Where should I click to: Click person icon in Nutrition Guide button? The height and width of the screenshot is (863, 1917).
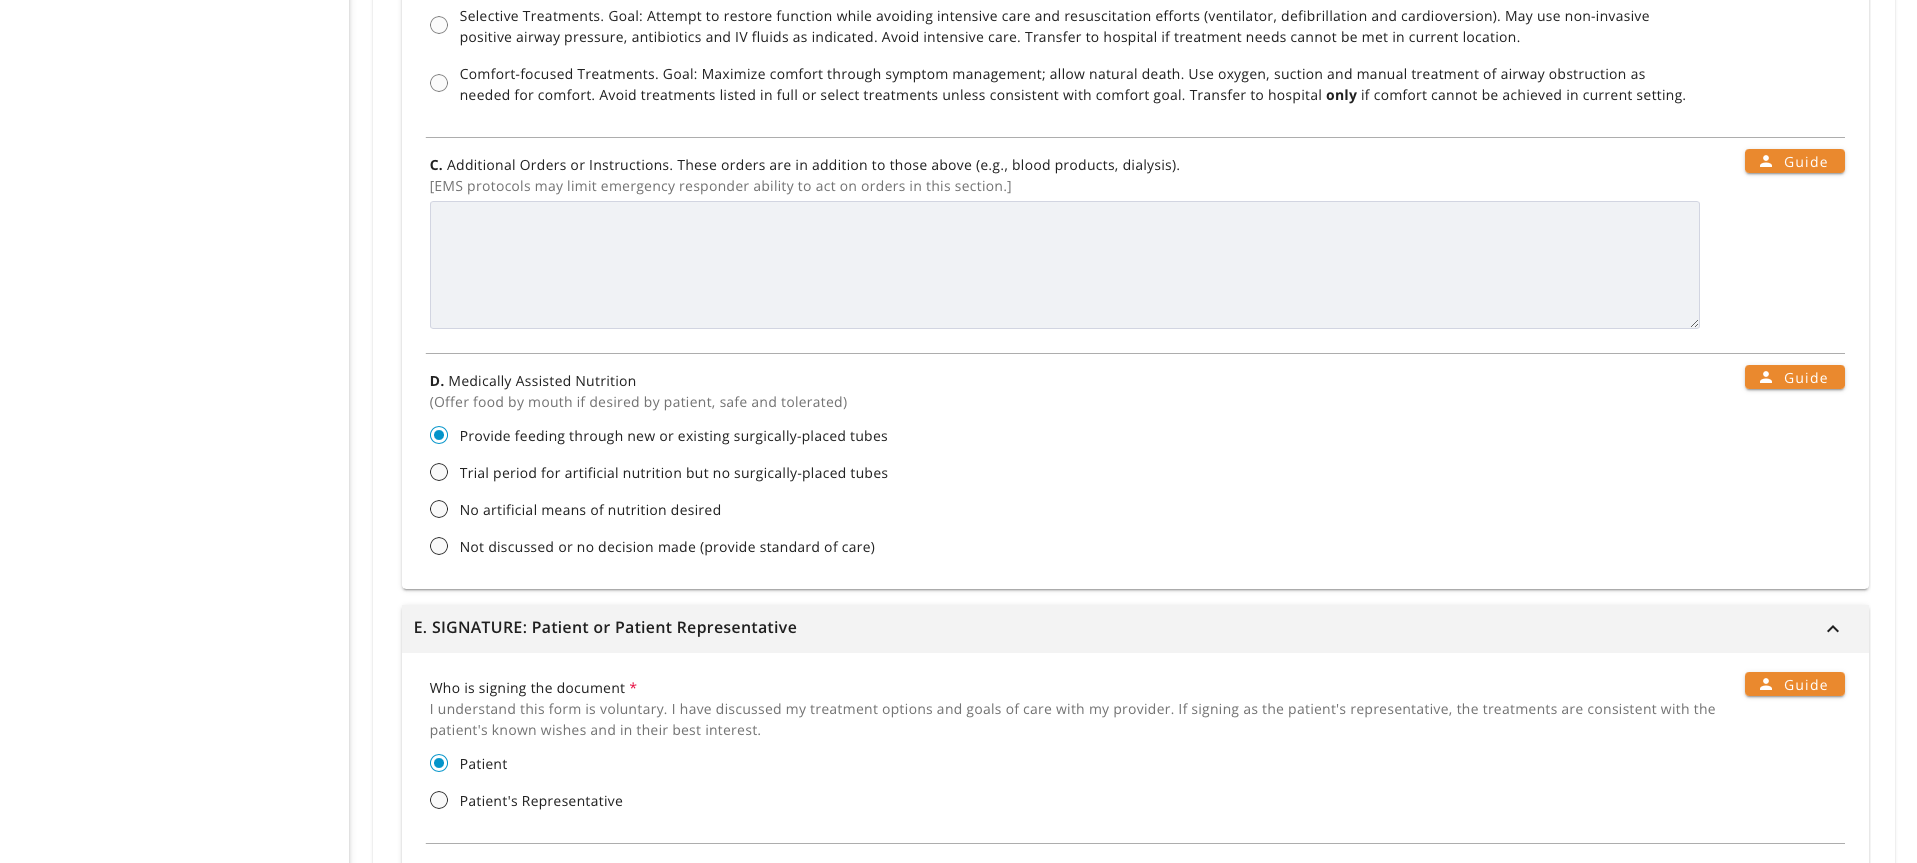[x=1766, y=377]
